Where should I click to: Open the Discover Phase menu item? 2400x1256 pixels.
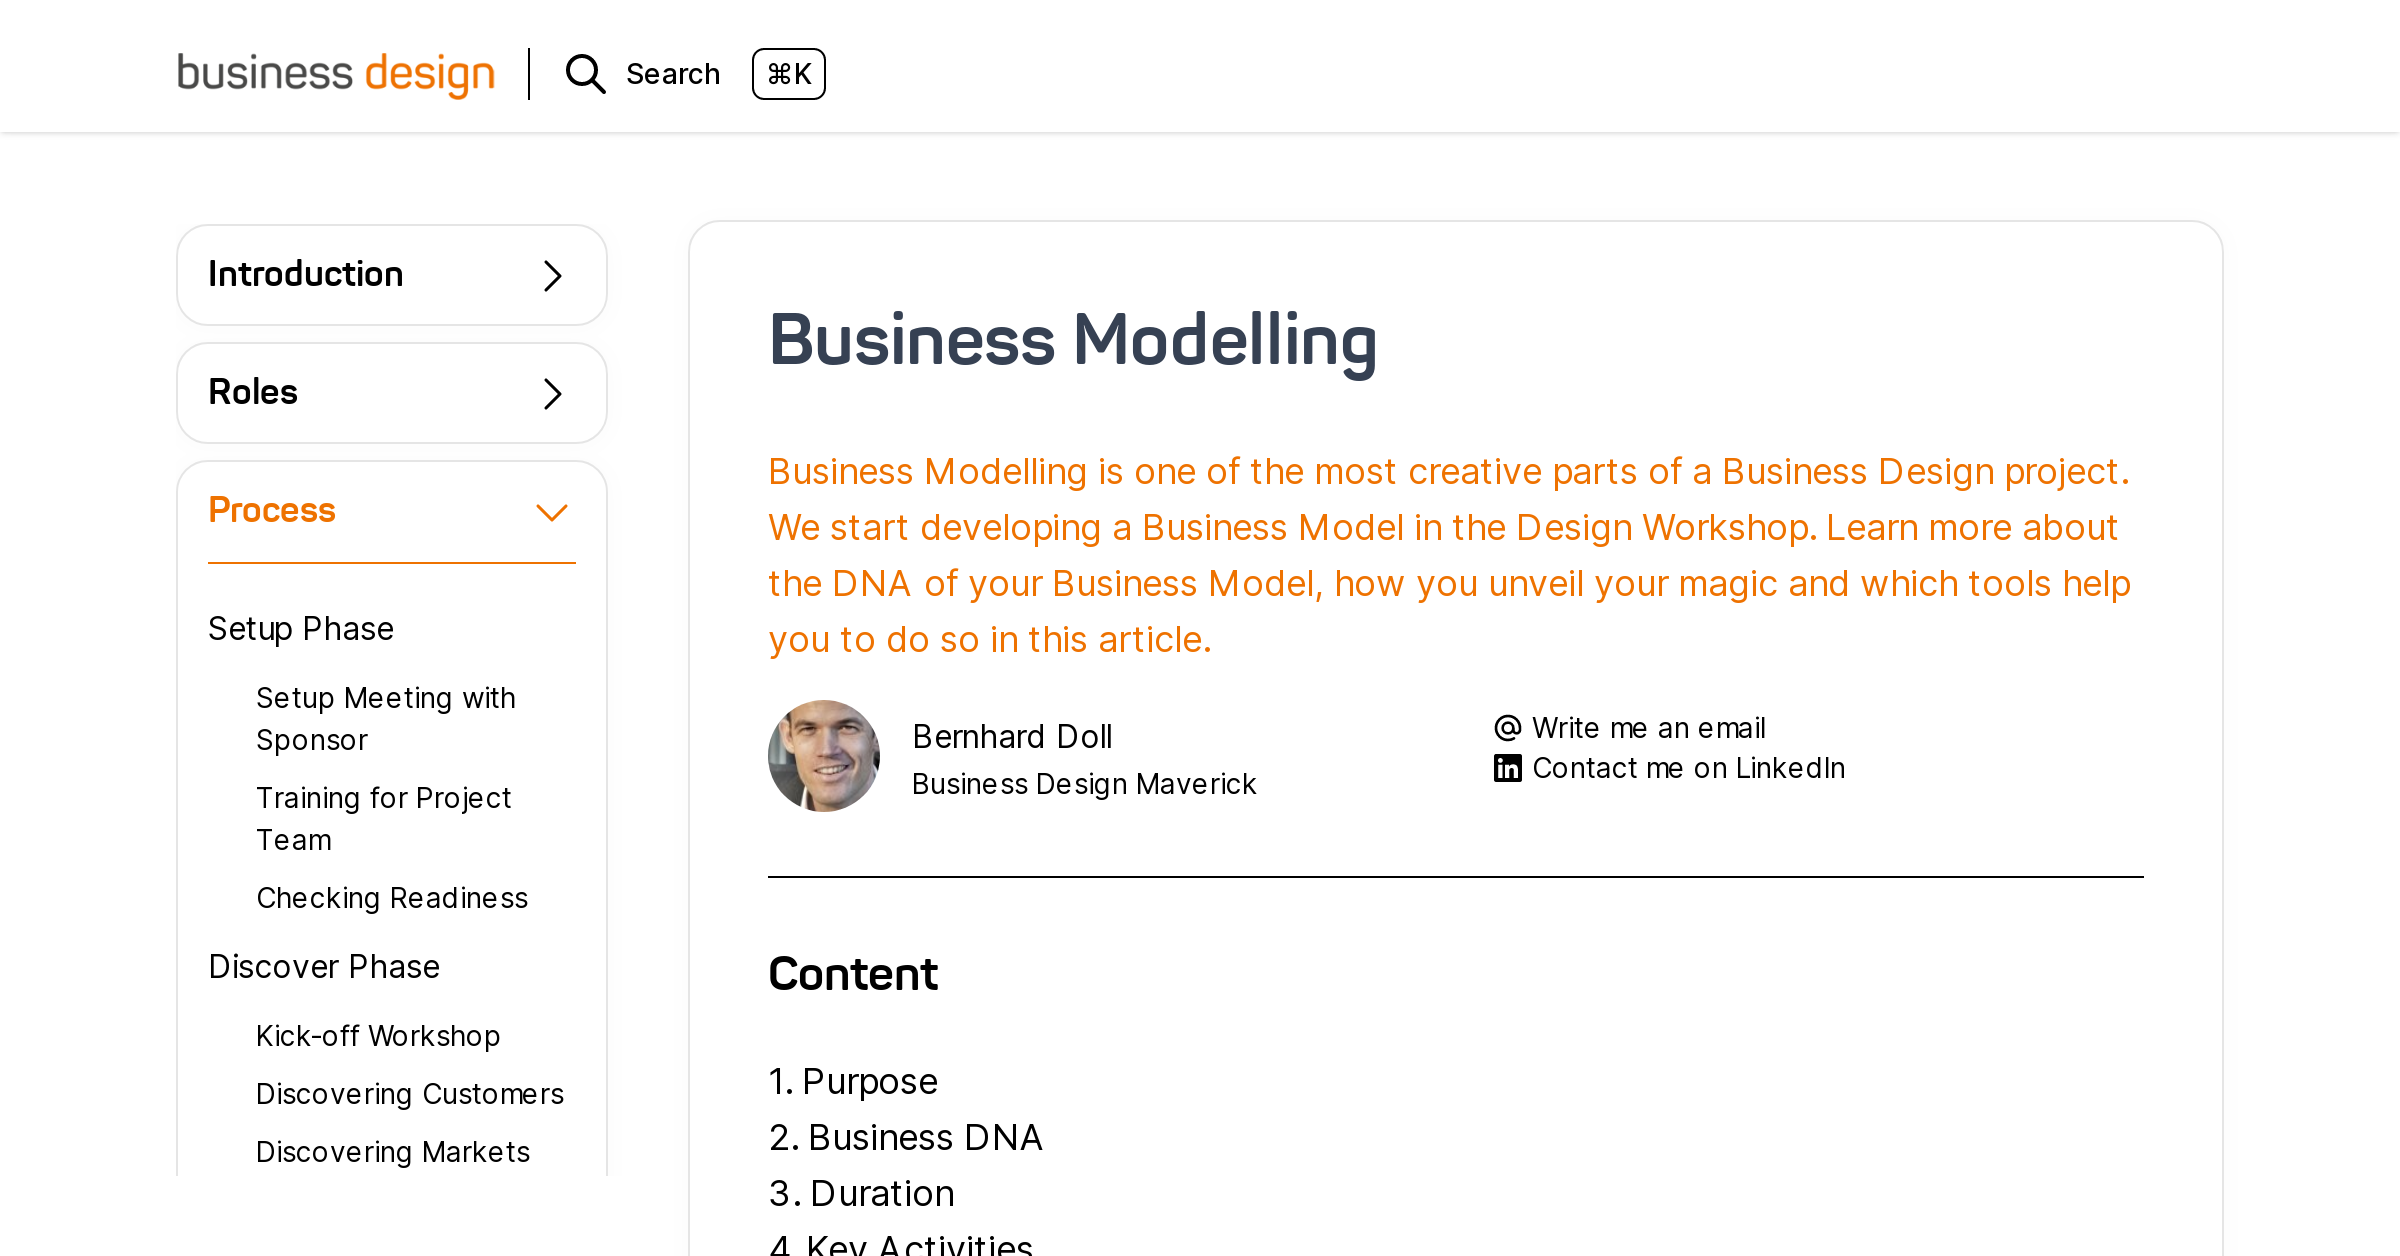pos(323,966)
